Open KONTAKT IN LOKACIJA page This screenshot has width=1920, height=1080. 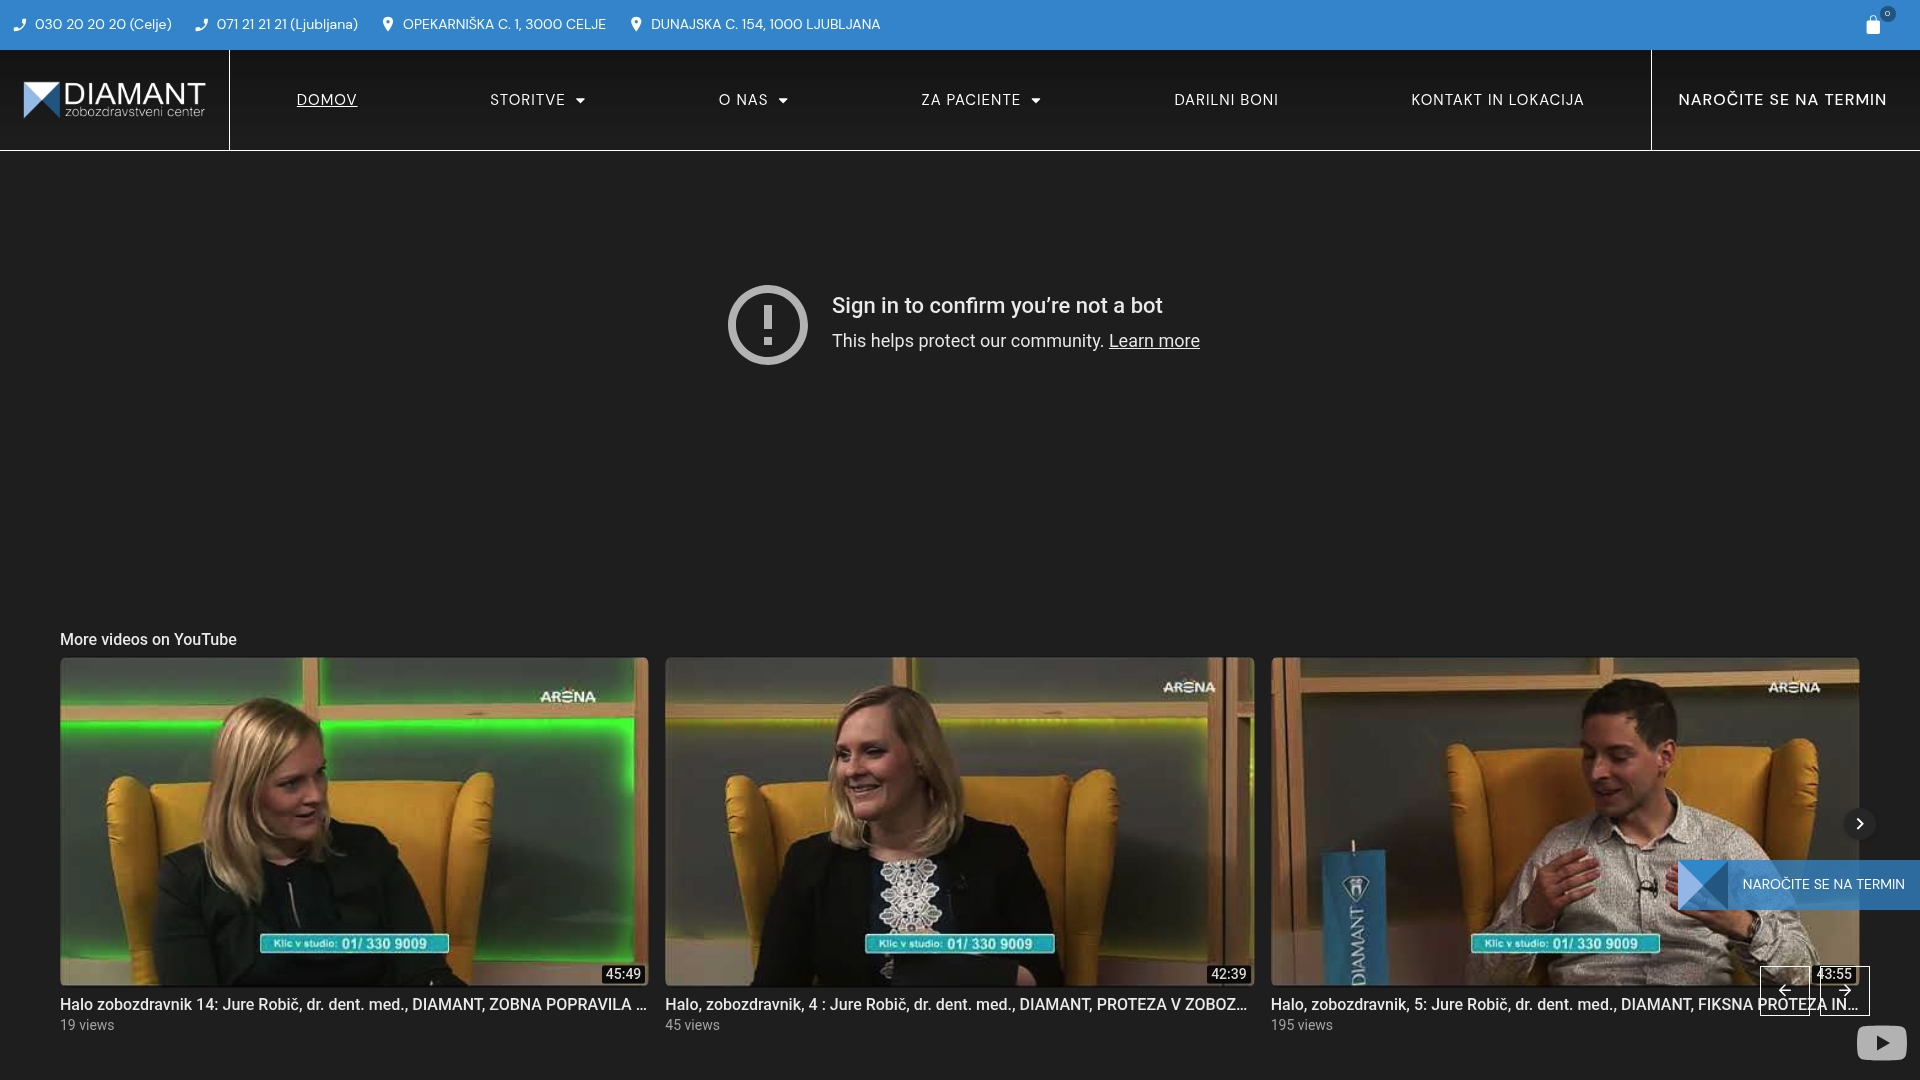1497,100
